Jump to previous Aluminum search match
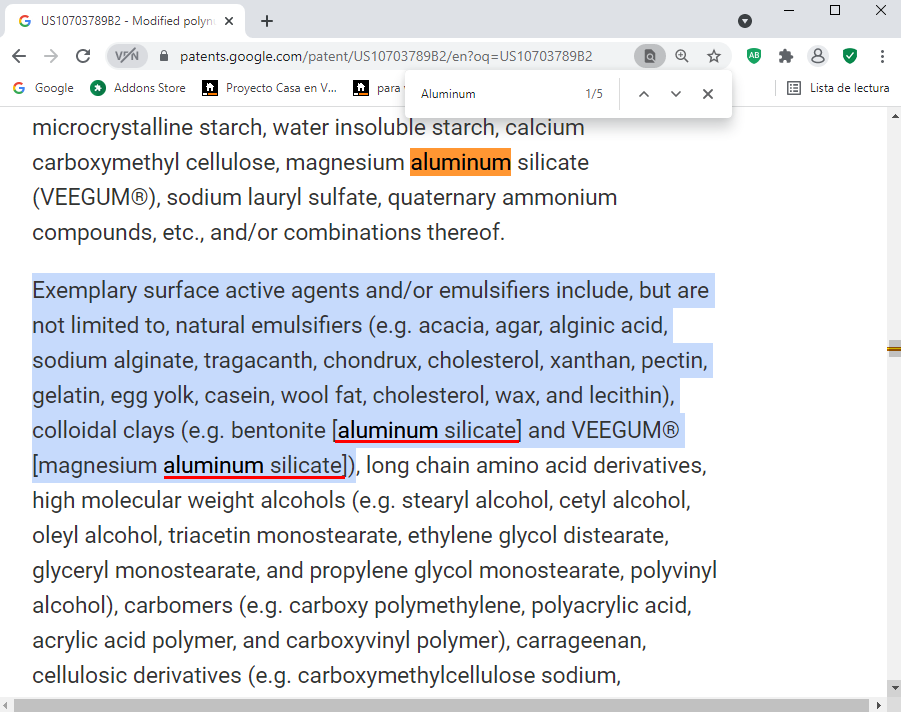901x712 pixels. click(x=644, y=94)
